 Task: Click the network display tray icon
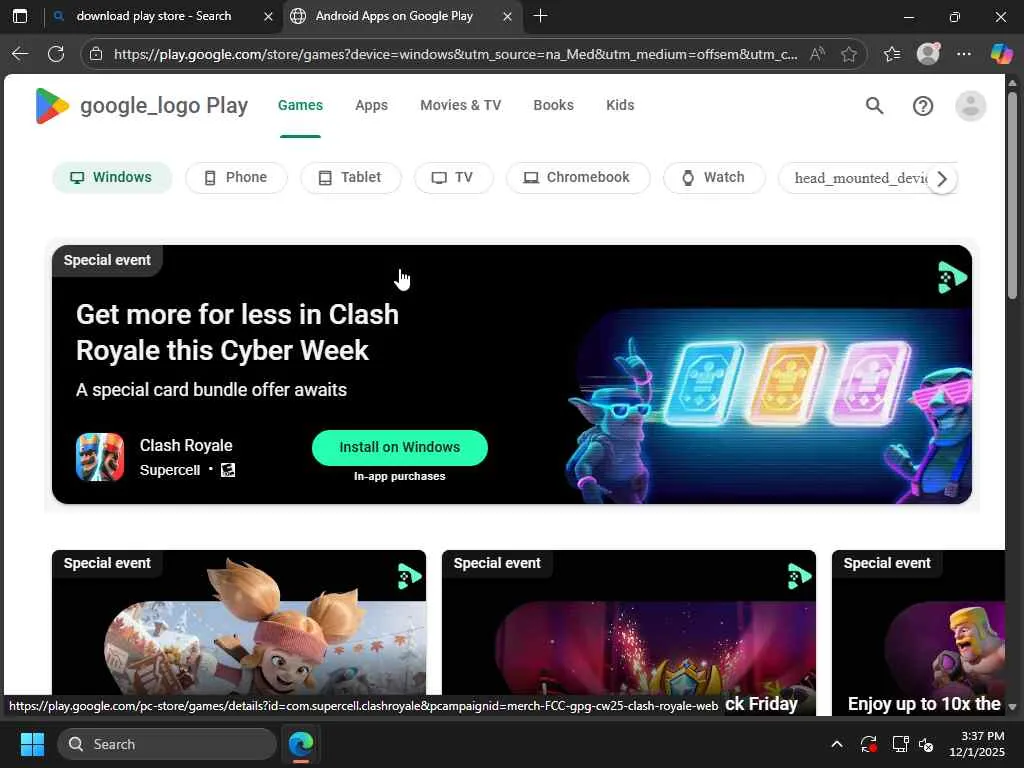point(901,744)
